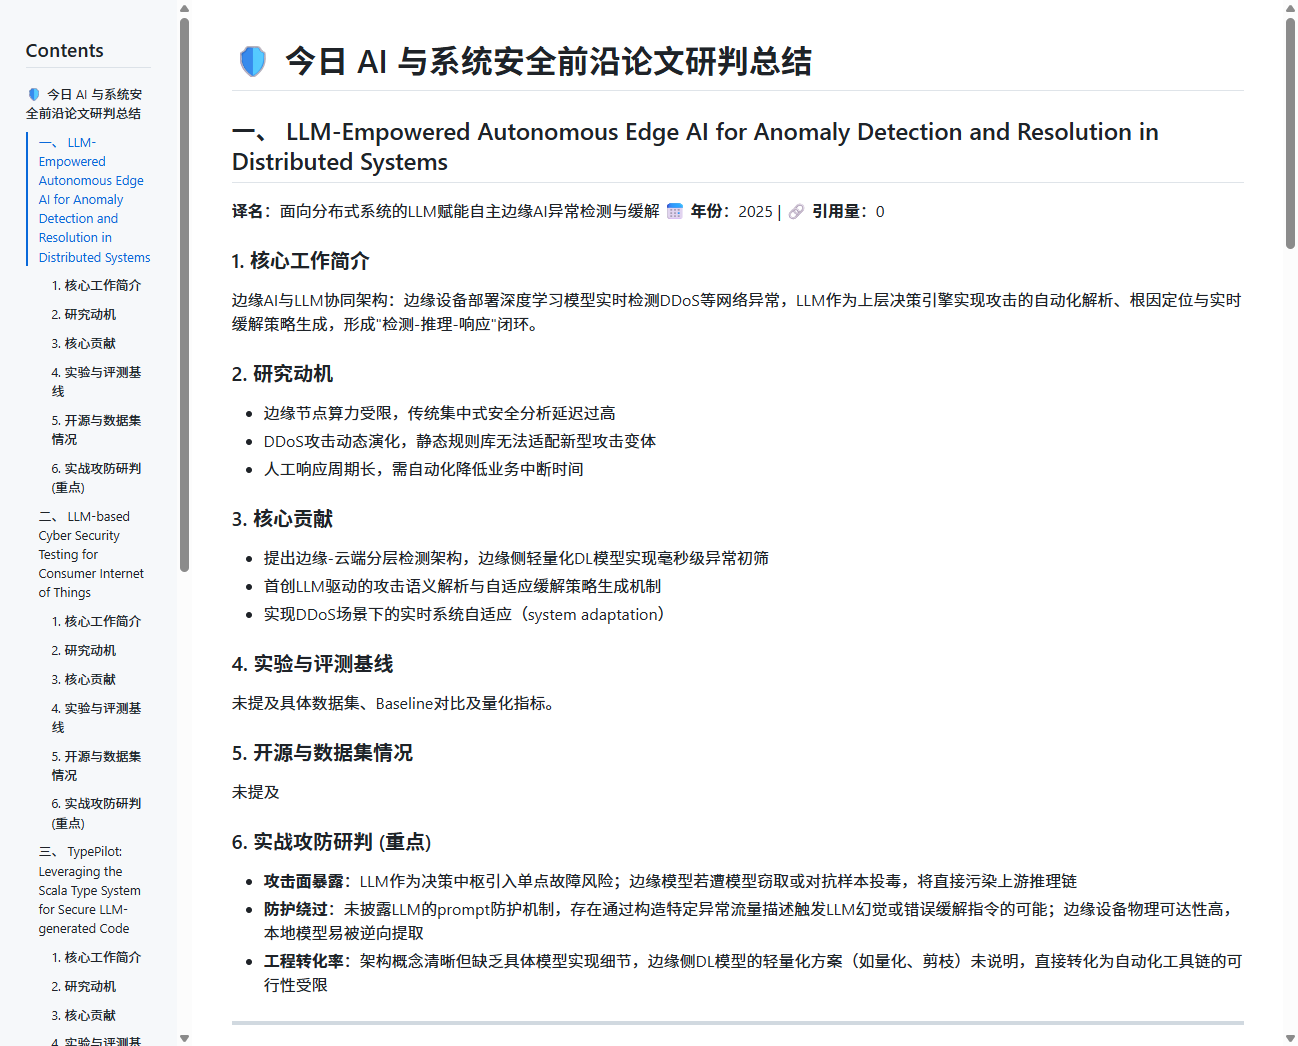Open 4. 实验与评测基线 in first section
Image resolution: width=1298 pixels, height=1046 pixels.
(96, 381)
